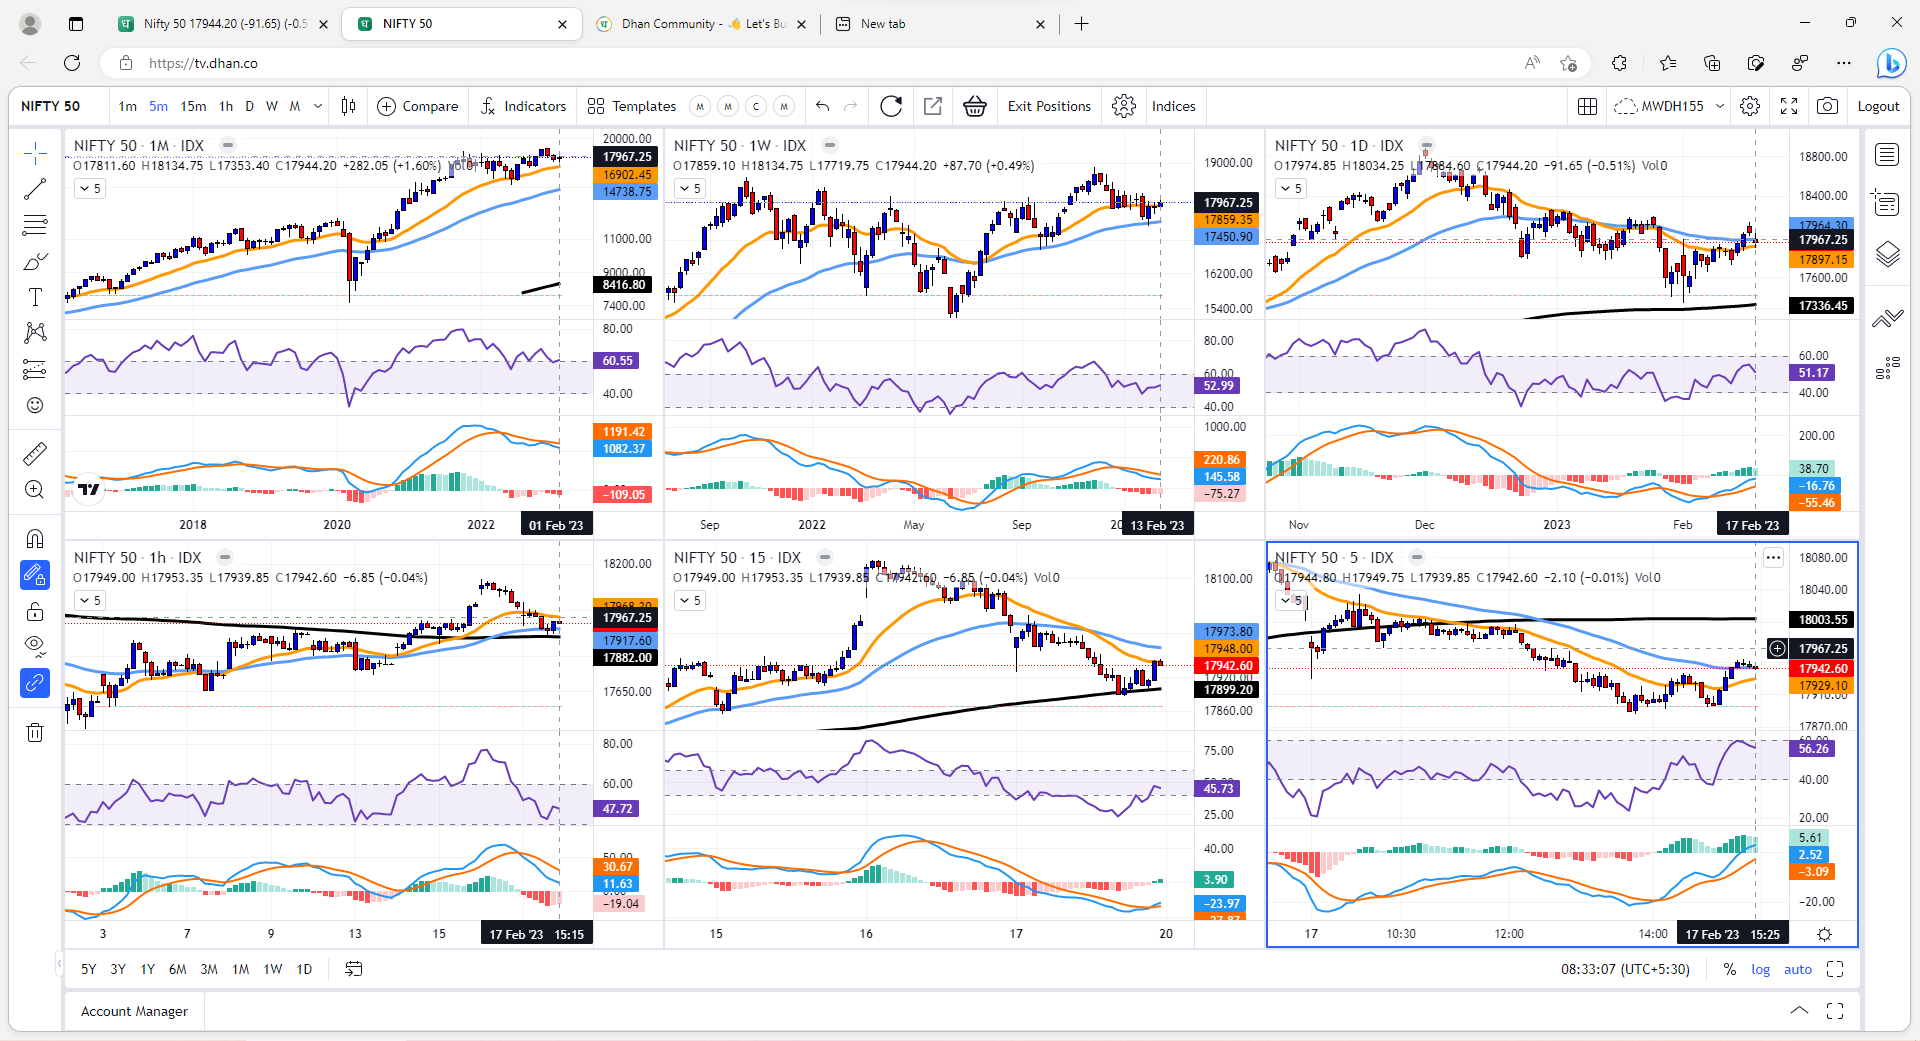Switch to Dhan Community browser tab
The width and height of the screenshot is (1920, 1041).
coord(703,24)
